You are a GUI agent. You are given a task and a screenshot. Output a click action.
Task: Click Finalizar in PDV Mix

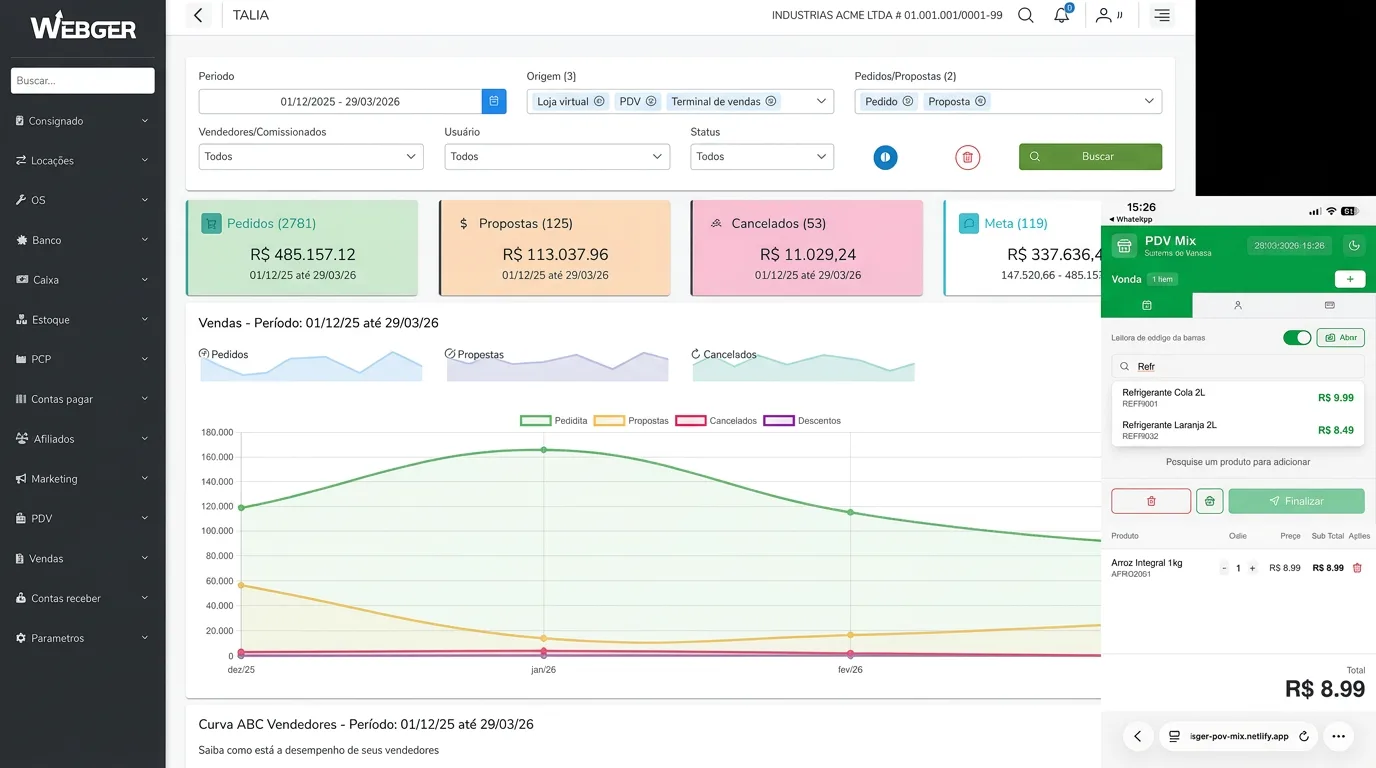click(1296, 501)
